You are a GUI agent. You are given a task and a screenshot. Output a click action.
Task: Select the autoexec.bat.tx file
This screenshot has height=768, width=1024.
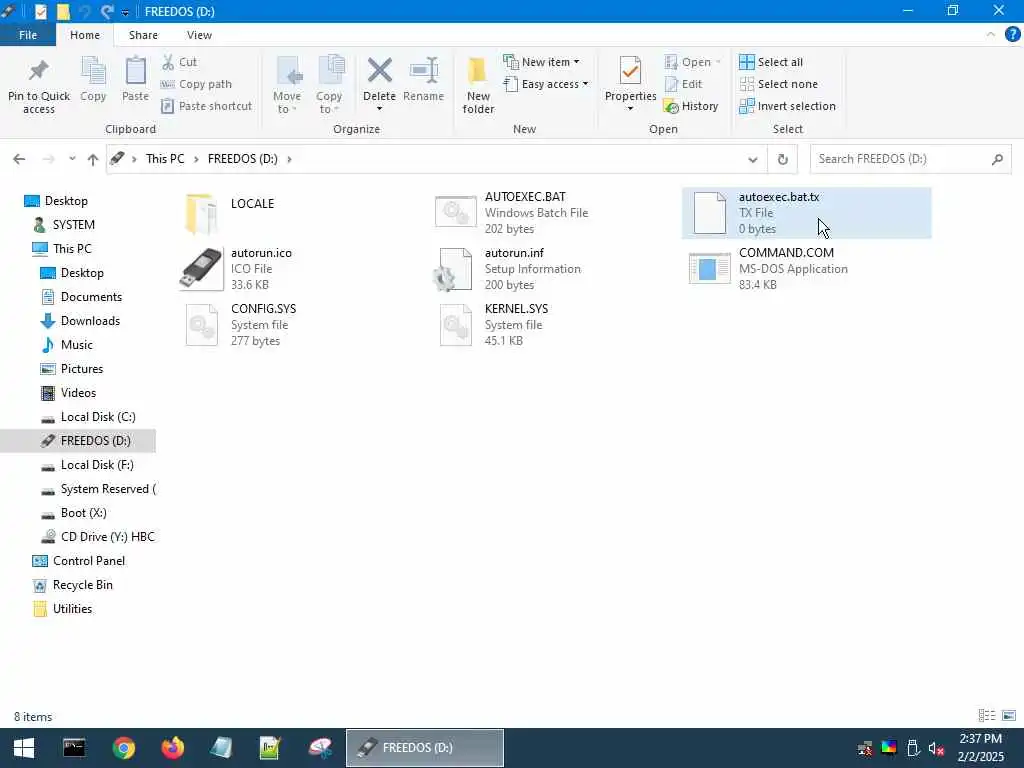(x=807, y=213)
